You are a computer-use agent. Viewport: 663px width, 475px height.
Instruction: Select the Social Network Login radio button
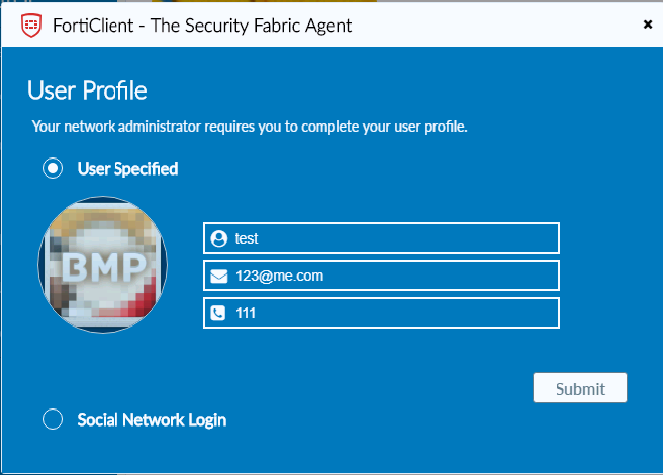53,419
